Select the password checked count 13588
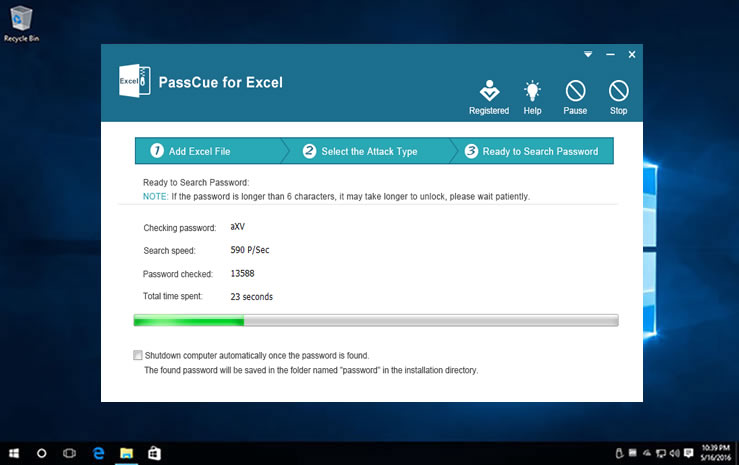This screenshot has width=739, height=465. pyautogui.click(x=242, y=273)
